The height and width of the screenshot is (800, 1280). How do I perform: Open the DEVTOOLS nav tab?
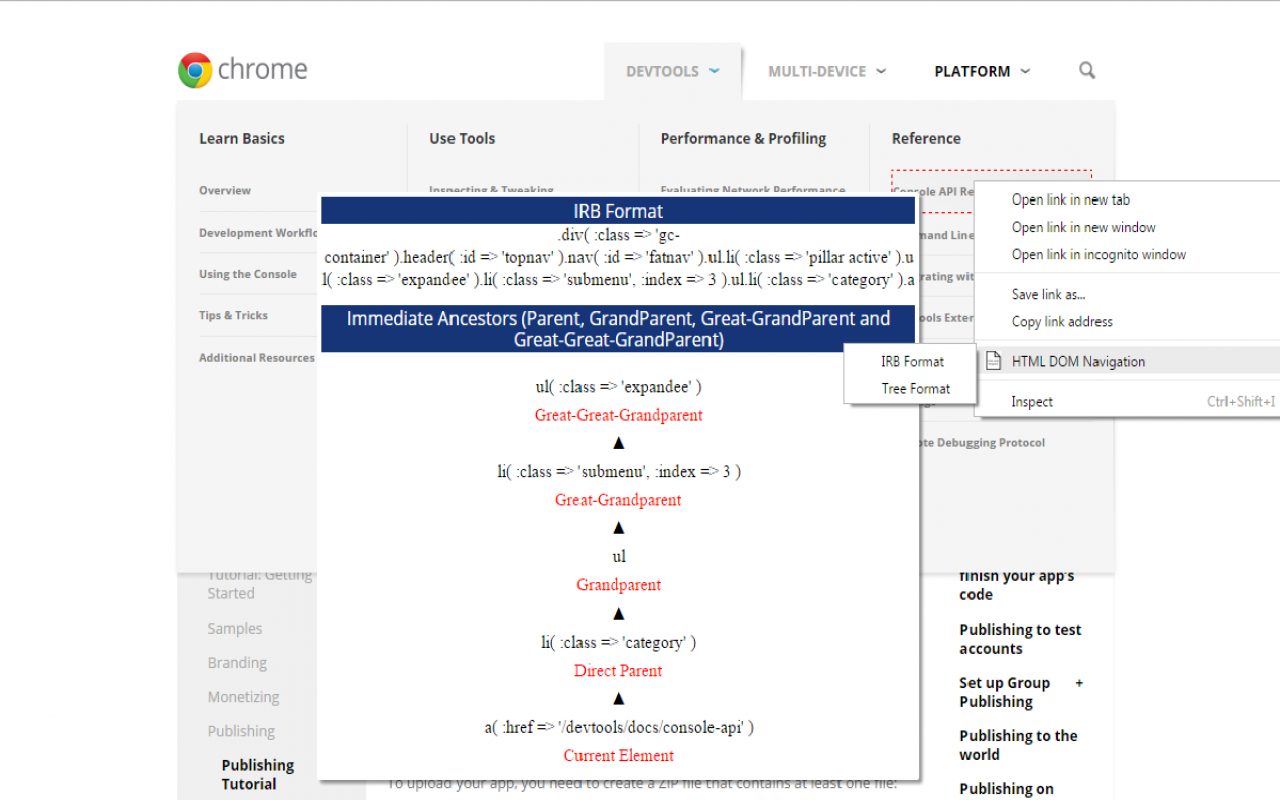click(x=673, y=71)
